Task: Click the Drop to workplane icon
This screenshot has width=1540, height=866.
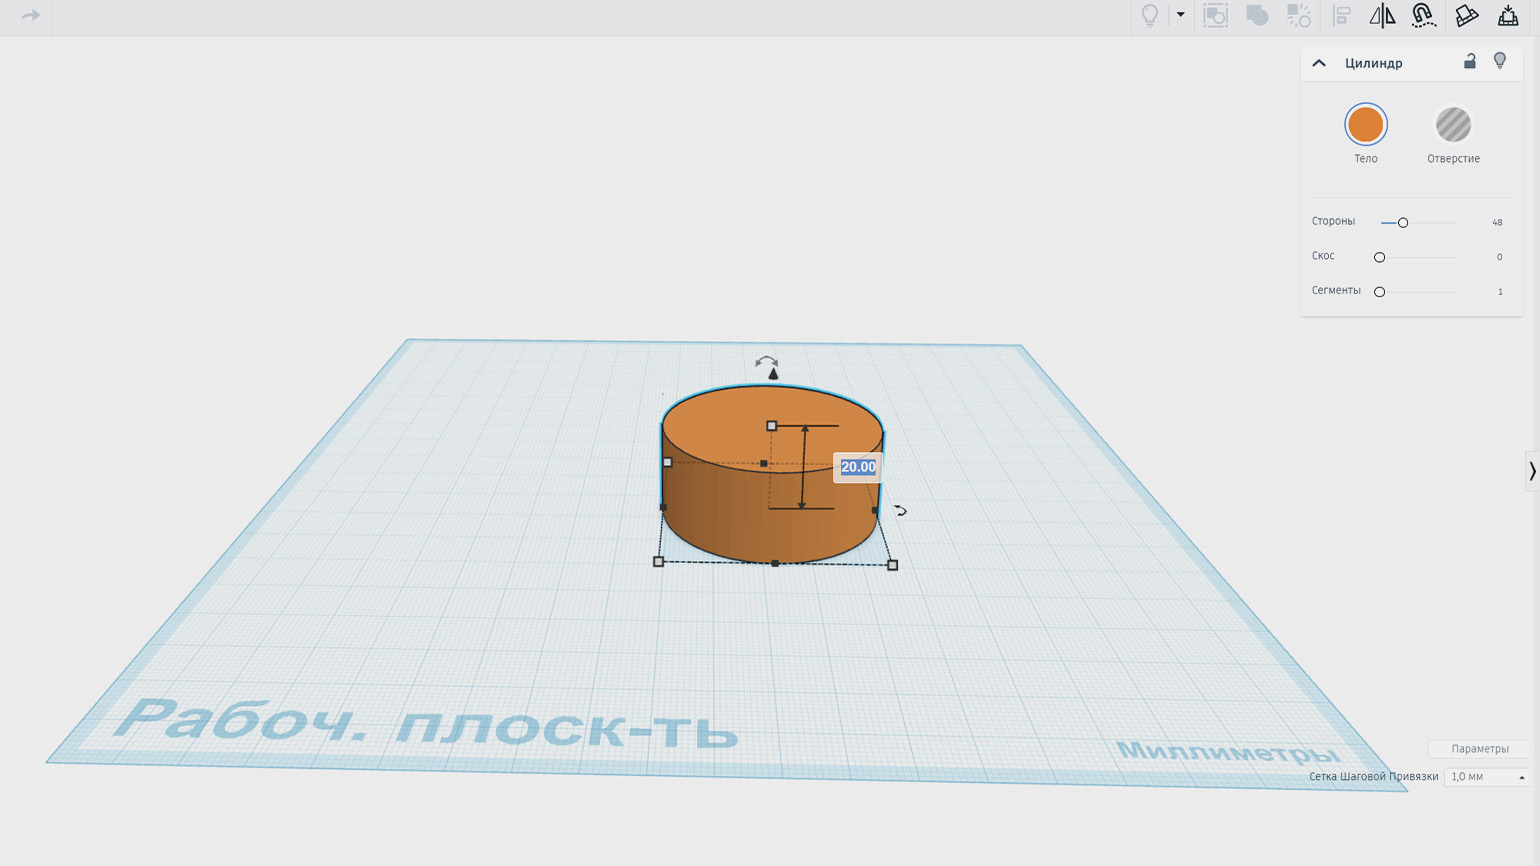Action: (x=1508, y=15)
